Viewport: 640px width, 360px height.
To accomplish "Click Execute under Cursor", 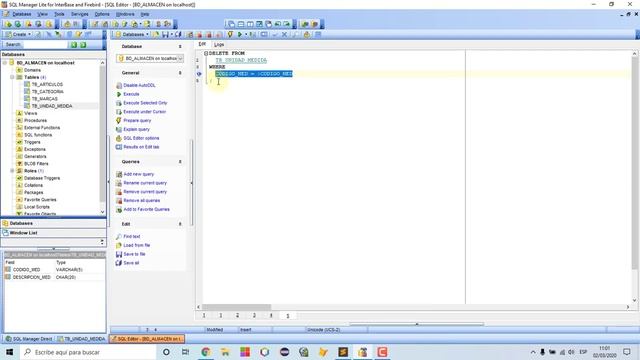I will 144,111.
